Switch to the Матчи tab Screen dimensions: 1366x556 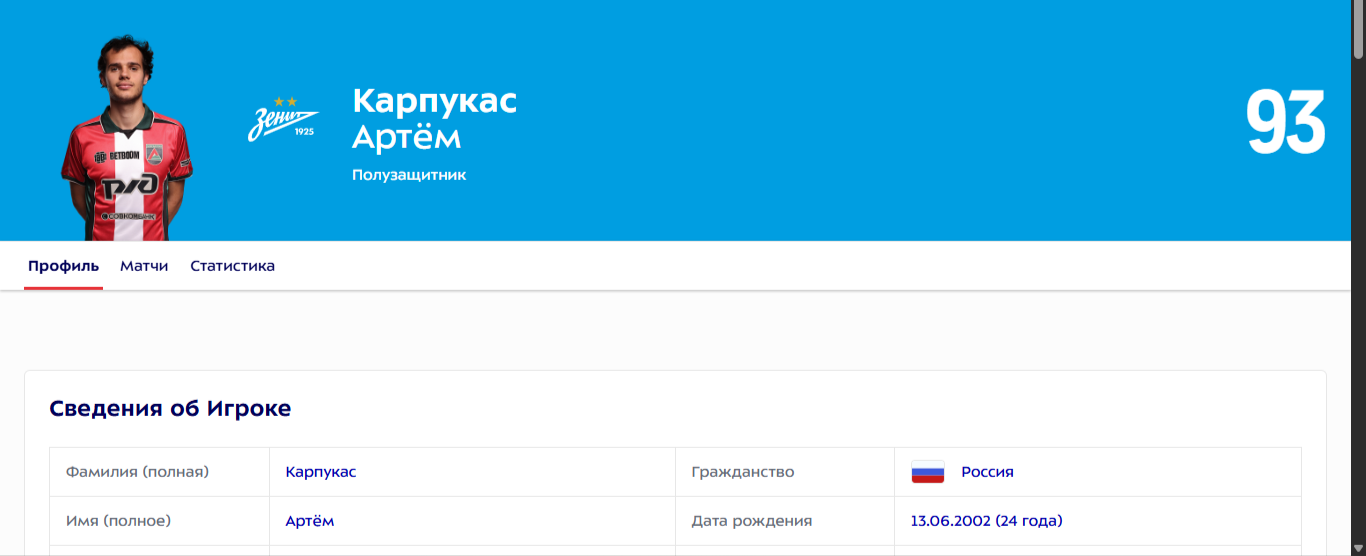click(144, 266)
